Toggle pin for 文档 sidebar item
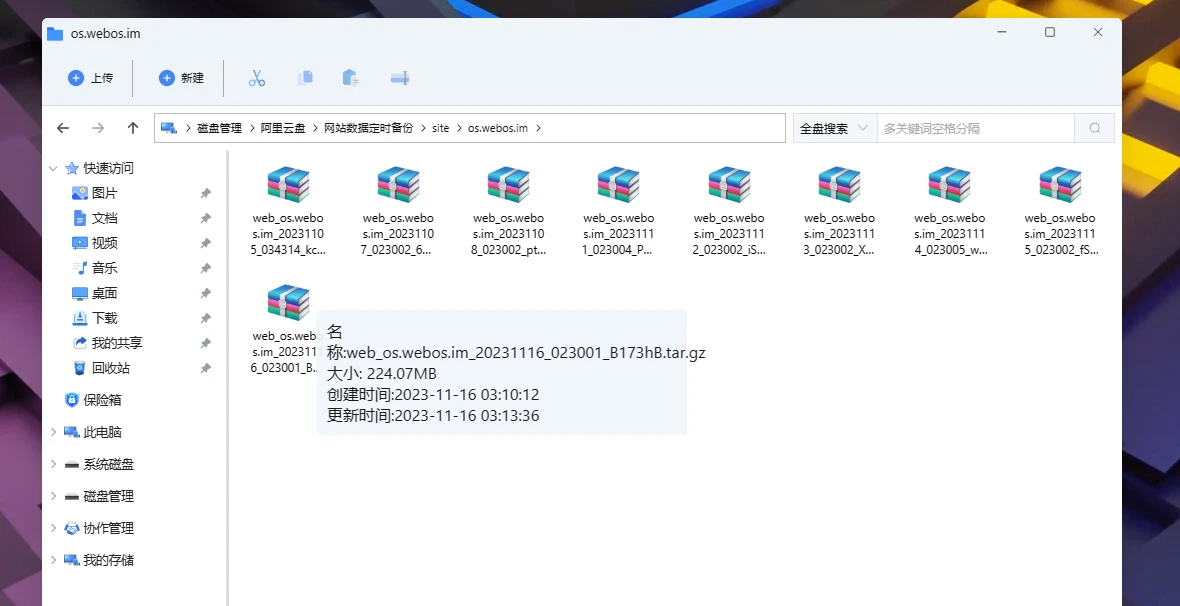 [x=205, y=219]
